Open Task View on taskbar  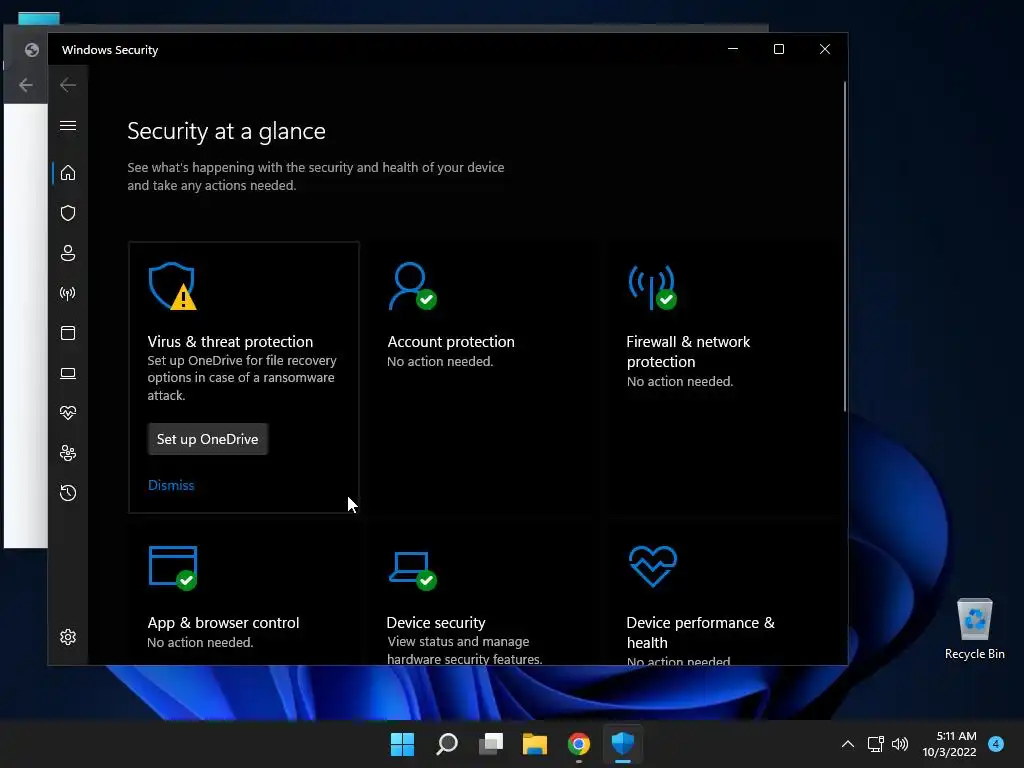tap(490, 744)
